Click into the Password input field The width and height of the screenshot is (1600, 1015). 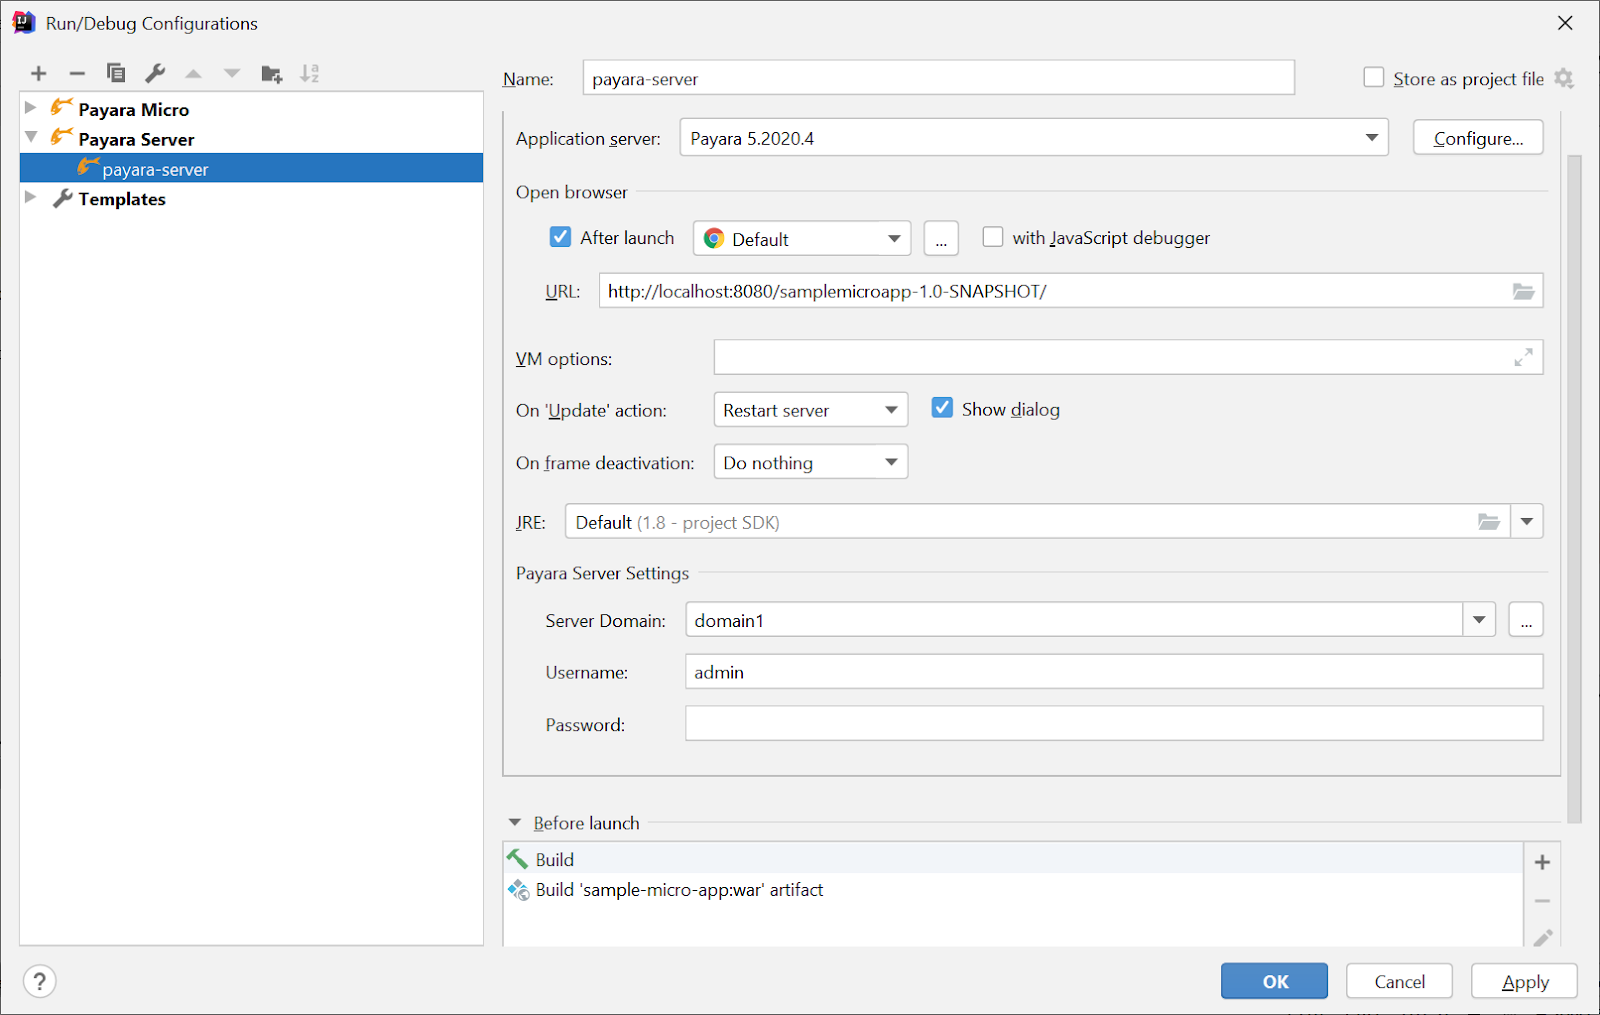click(x=1113, y=724)
